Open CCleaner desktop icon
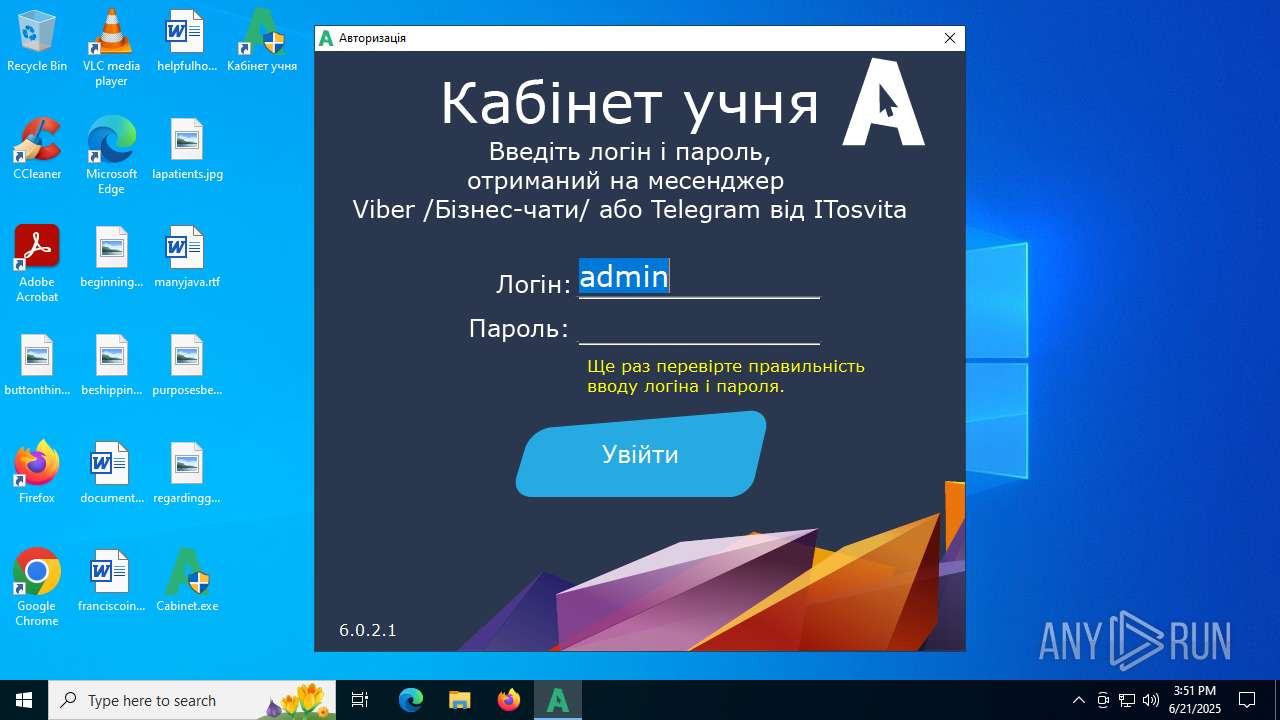Screen dimensions: 1280x720 click(x=37, y=149)
